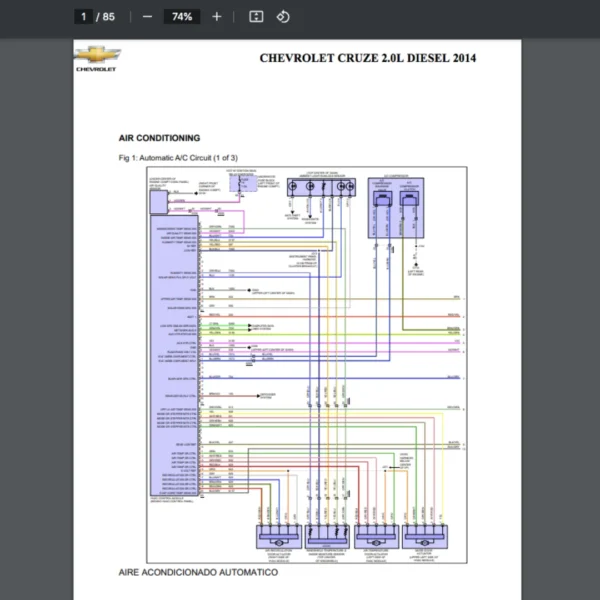600x600 pixels.
Task: Click the Chevrolet Cruze 2.0L Diesel title
Action: click(x=367, y=58)
